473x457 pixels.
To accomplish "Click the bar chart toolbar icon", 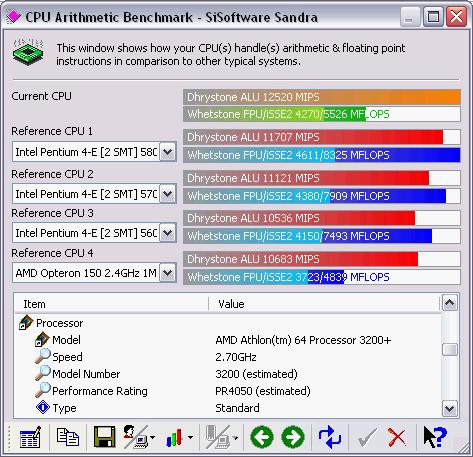I will pyautogui.click(x=174, y=437).
